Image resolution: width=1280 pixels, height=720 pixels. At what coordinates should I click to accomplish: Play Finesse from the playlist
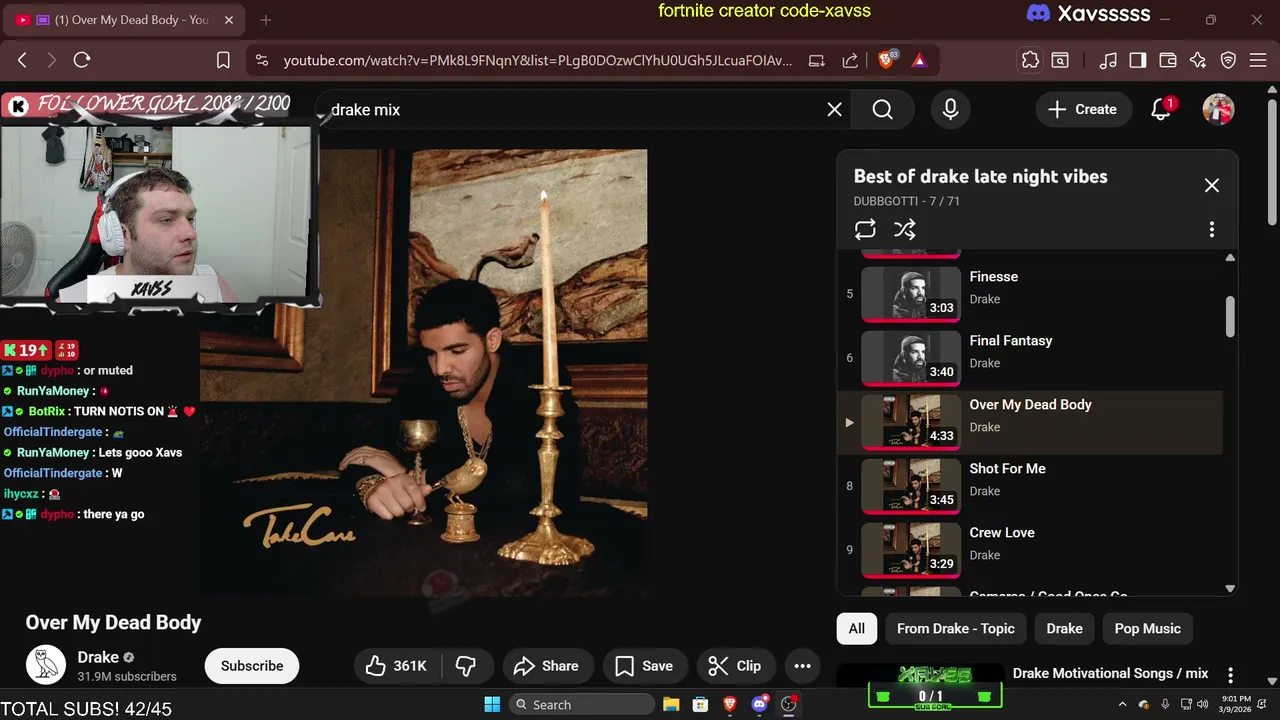(1030, 294)
